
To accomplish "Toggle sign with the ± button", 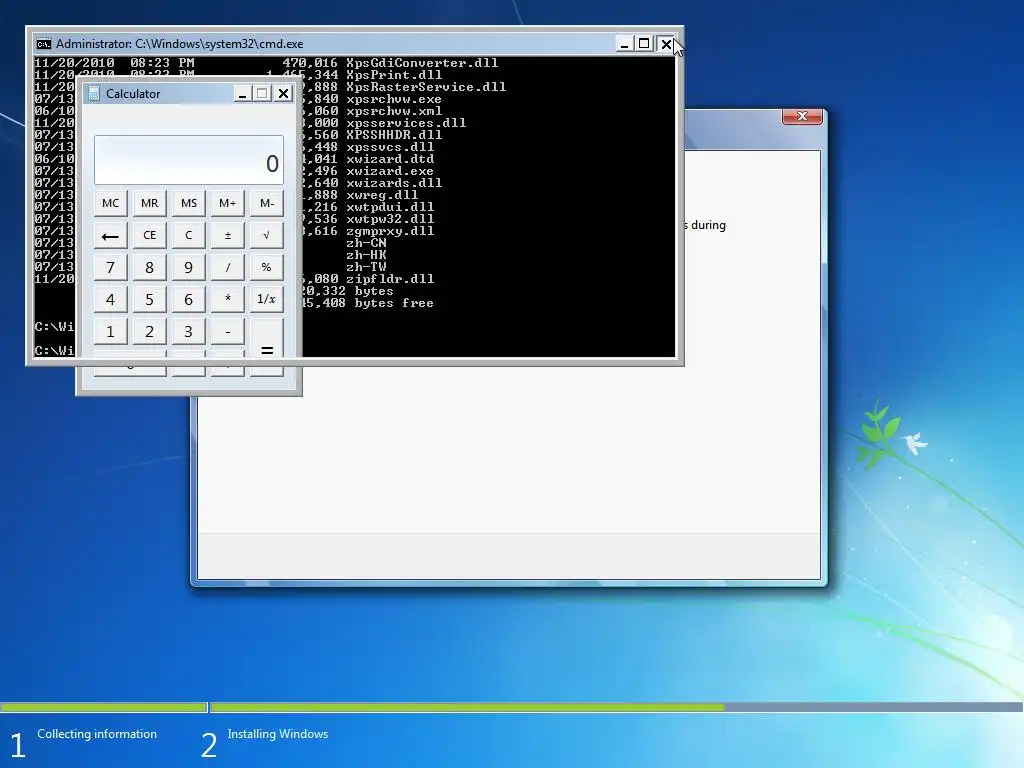I will tap(227, 235).
